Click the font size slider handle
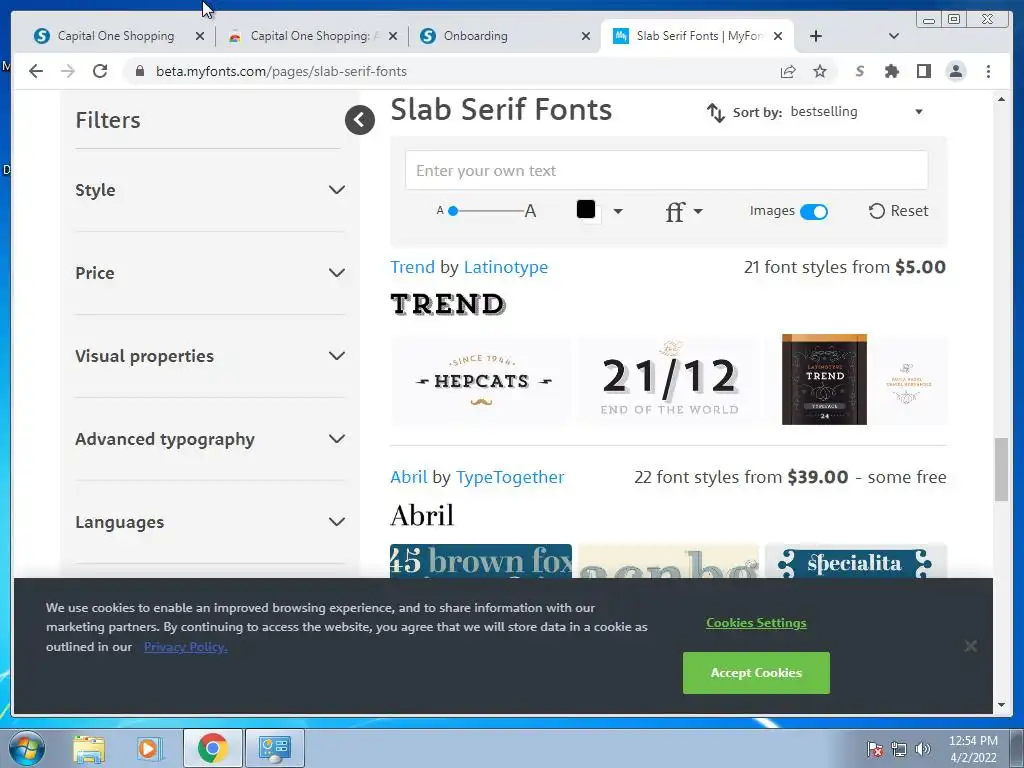Viewport: 1024px width, 768px height. click(x=453, y=211)
